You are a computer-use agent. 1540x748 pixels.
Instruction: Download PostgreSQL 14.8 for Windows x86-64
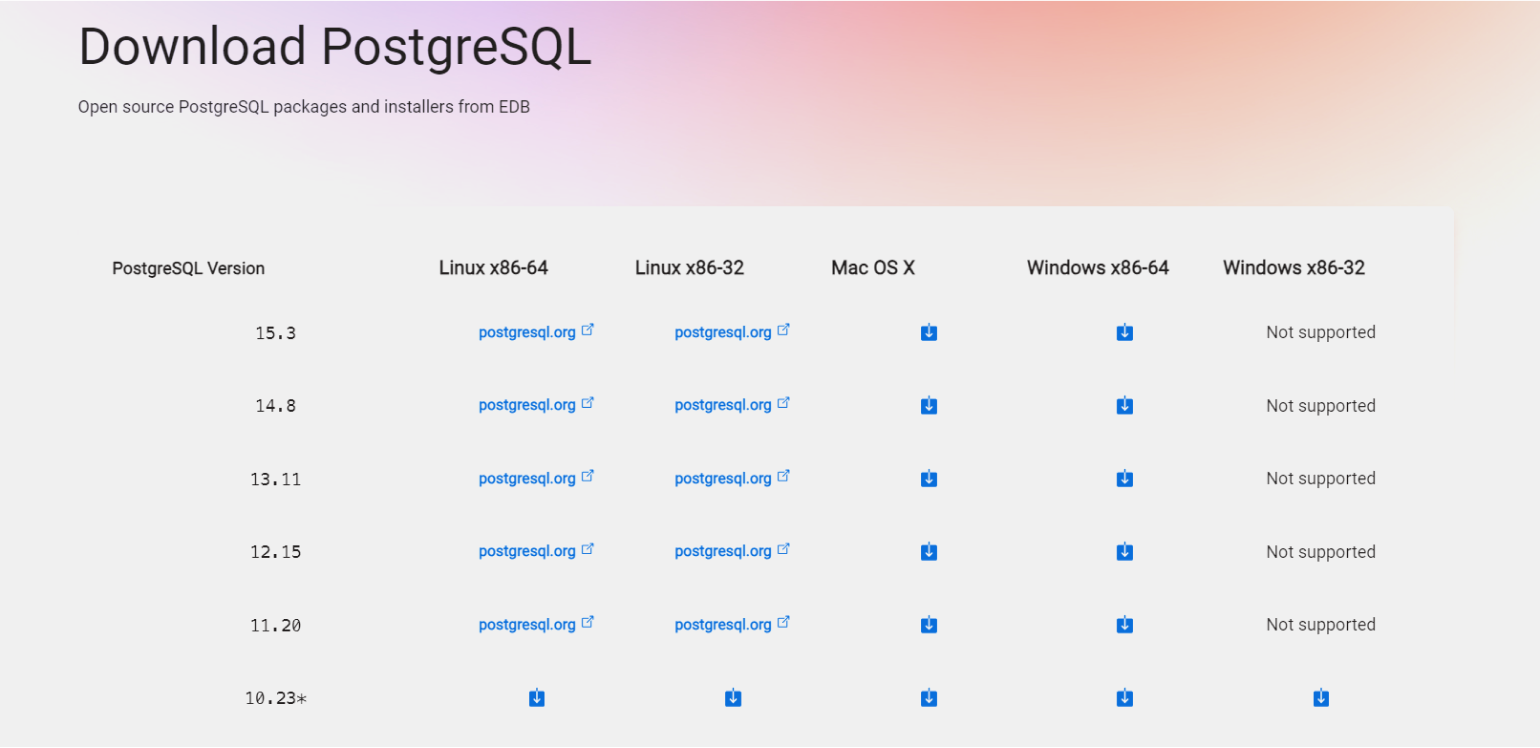(1125, 405)
